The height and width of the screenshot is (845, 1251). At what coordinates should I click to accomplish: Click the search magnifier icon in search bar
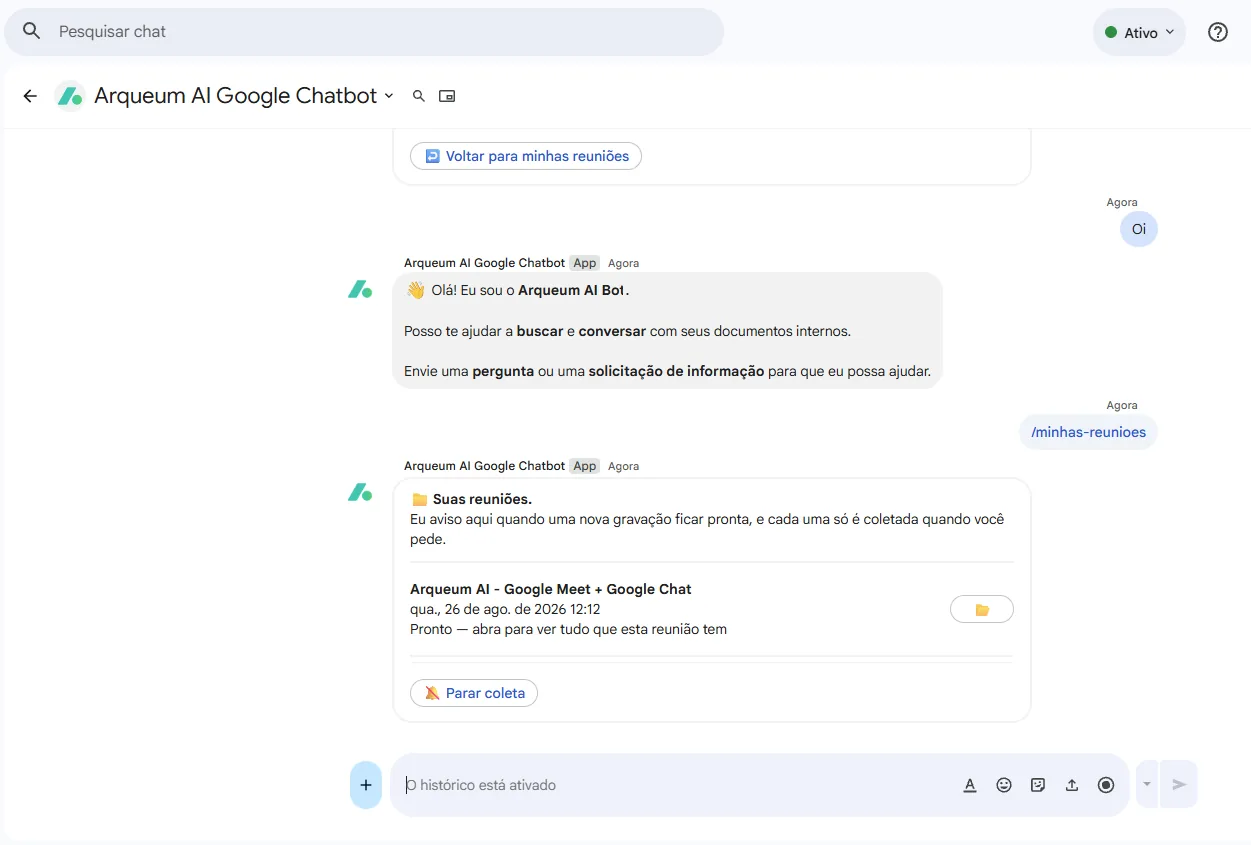point(32,31)
